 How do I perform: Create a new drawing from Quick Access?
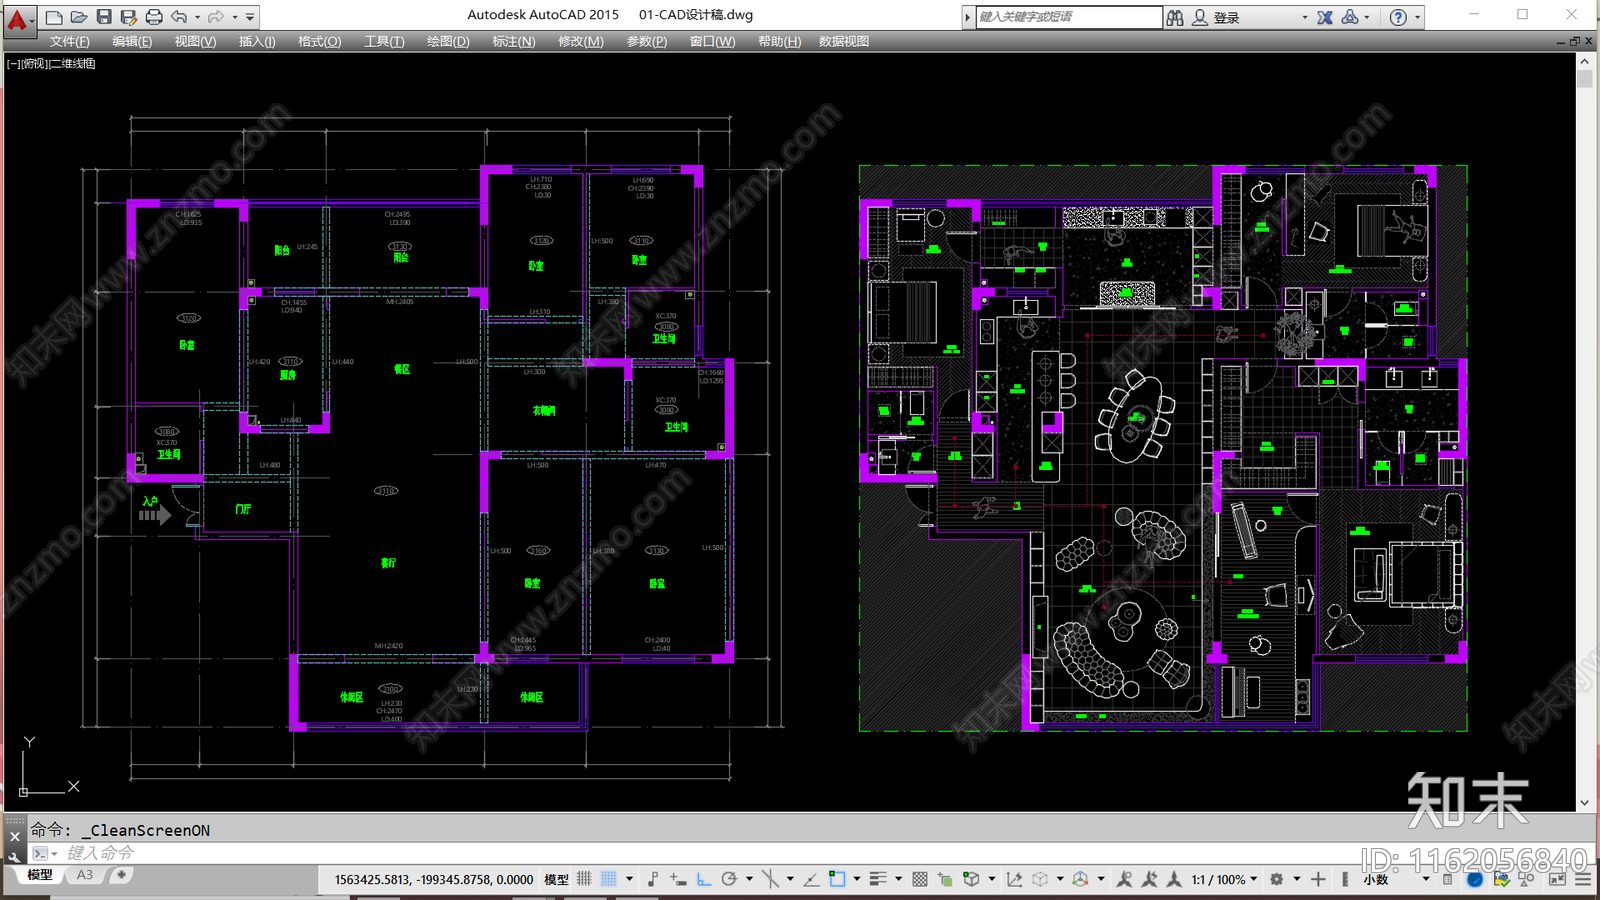[54, 17]
